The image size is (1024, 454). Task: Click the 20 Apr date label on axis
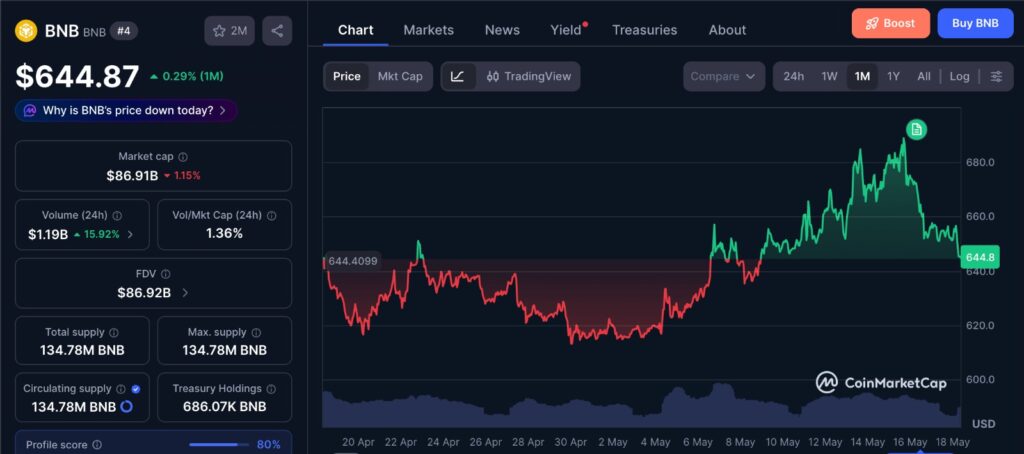358,442
